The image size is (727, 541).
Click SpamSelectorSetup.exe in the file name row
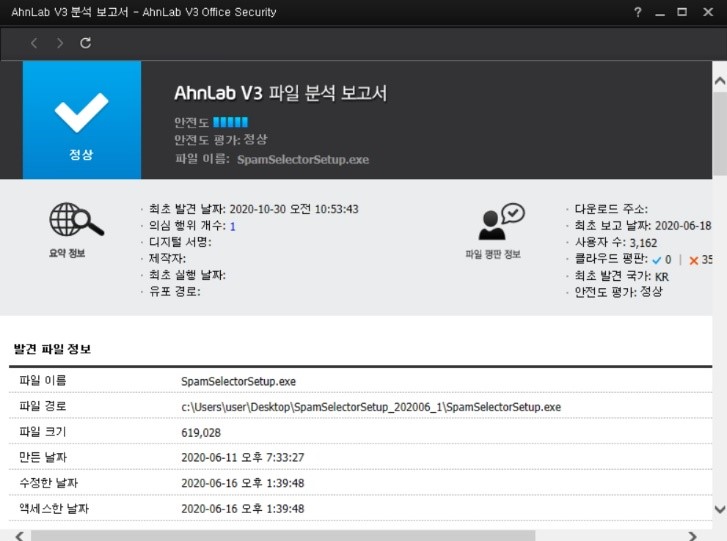tap(238, 381)
